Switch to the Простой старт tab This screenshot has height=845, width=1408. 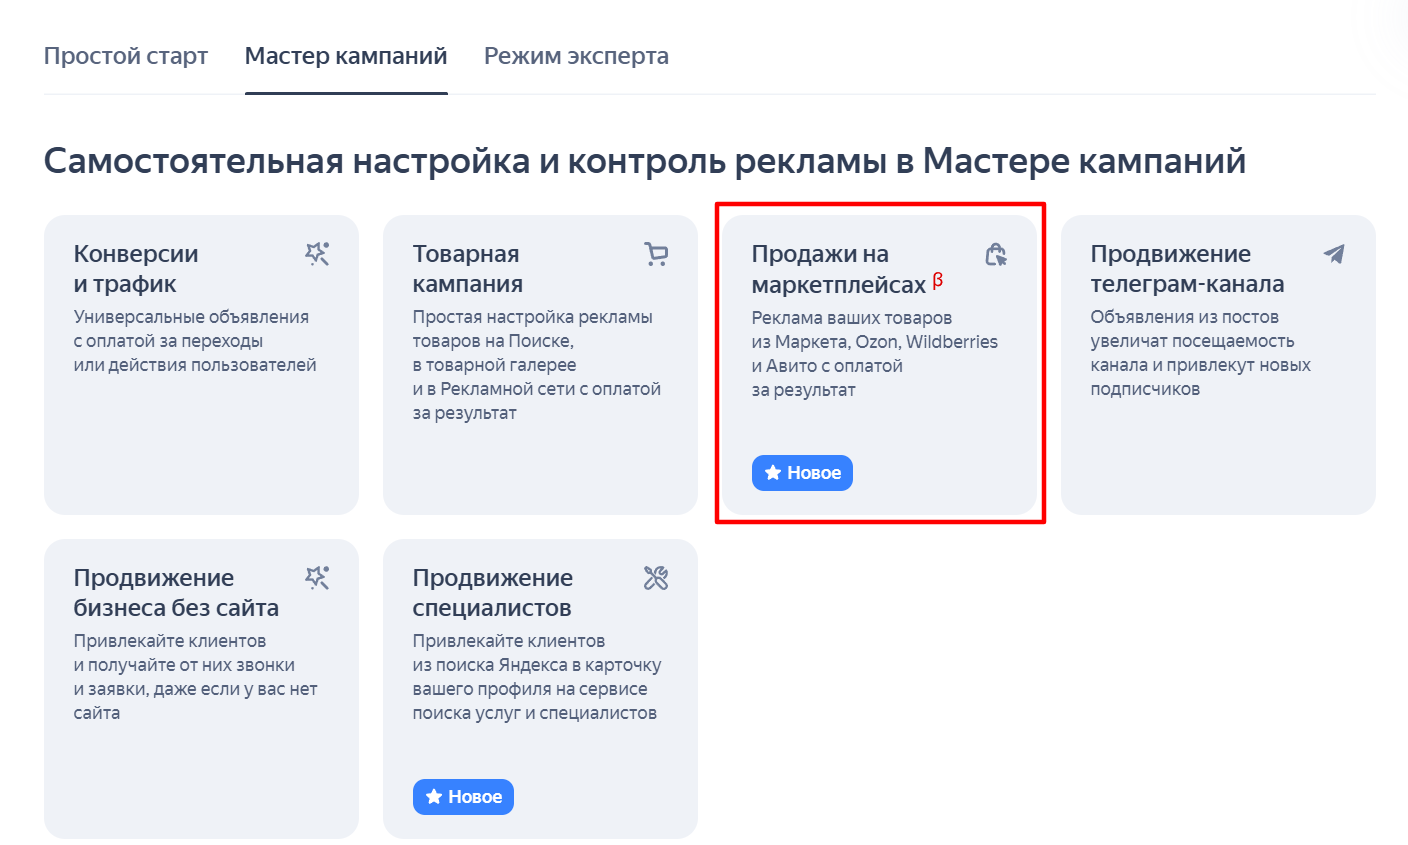[126, 56]
